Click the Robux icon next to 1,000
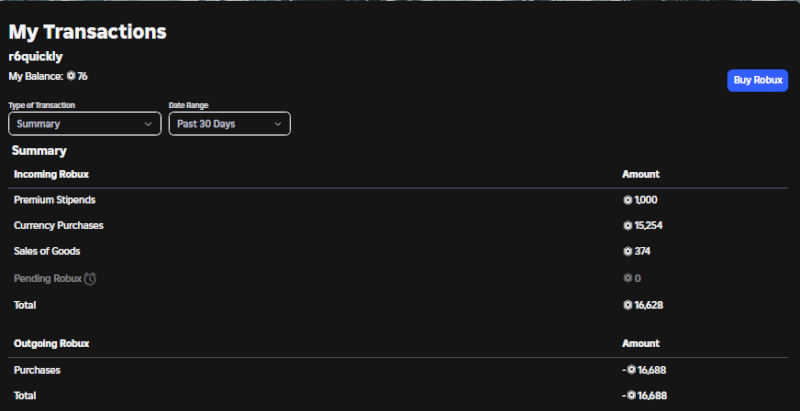 coord(628,200)
